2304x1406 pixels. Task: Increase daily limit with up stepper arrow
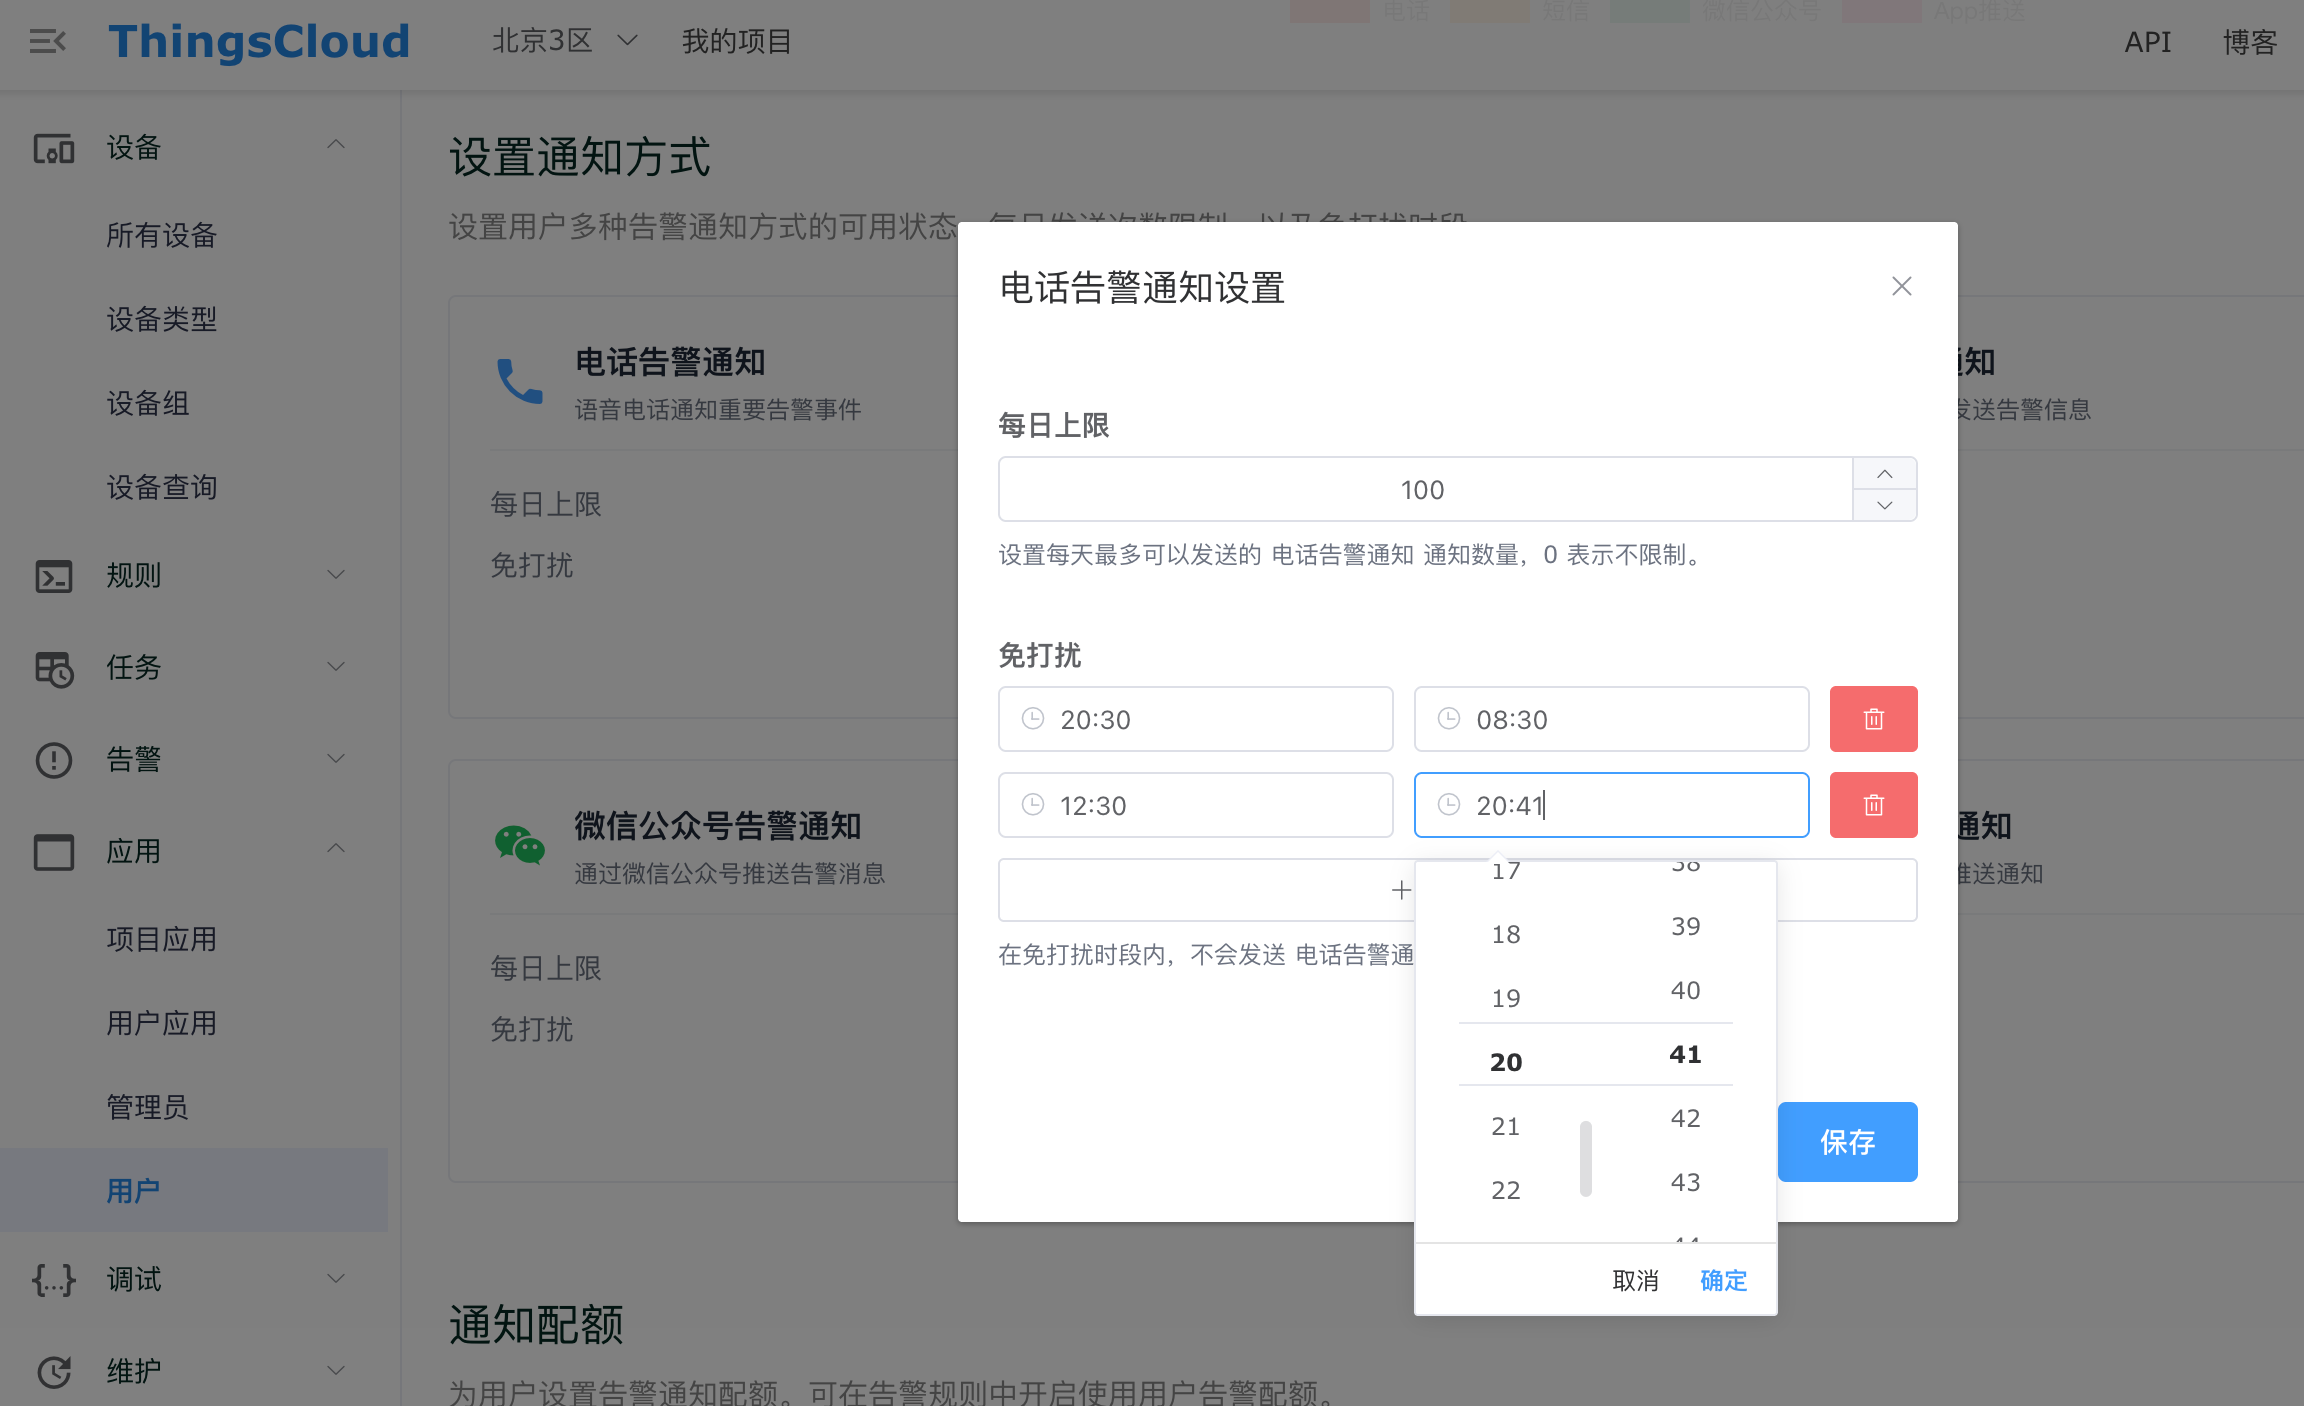click(1884, 474)
